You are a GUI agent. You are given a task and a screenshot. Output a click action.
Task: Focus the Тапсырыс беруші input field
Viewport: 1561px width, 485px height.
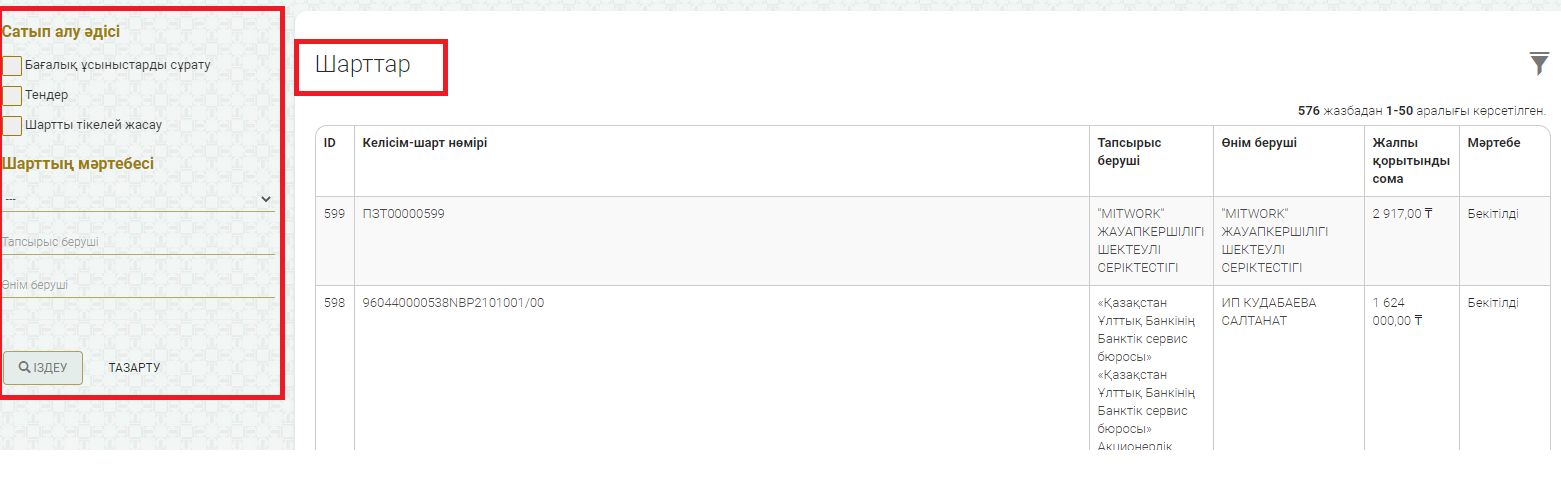[x=138, y=242]
